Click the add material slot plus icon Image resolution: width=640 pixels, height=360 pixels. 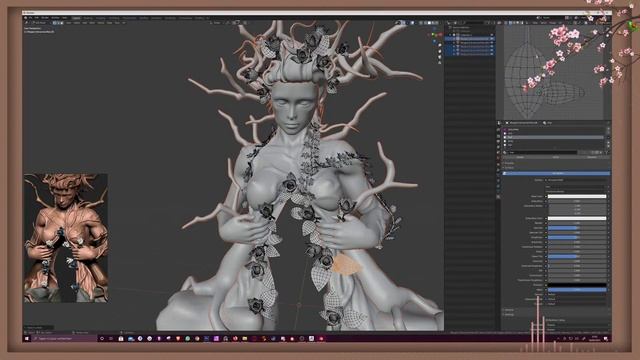coord(609,128)
